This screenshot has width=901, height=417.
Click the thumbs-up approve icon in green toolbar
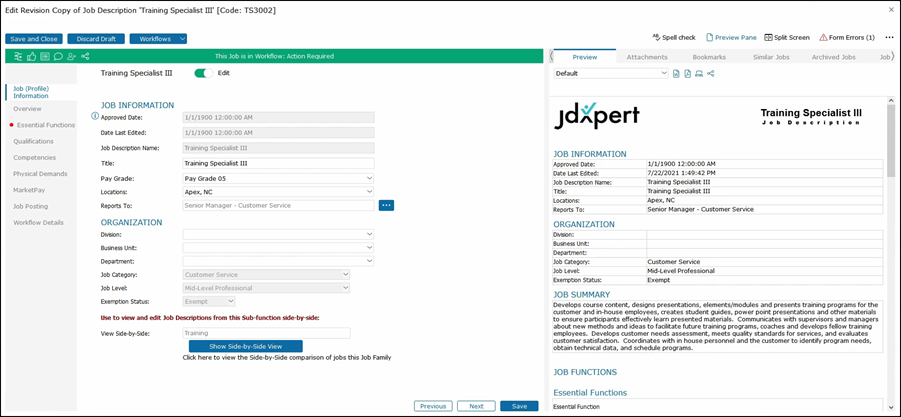(x=32, y=56)
